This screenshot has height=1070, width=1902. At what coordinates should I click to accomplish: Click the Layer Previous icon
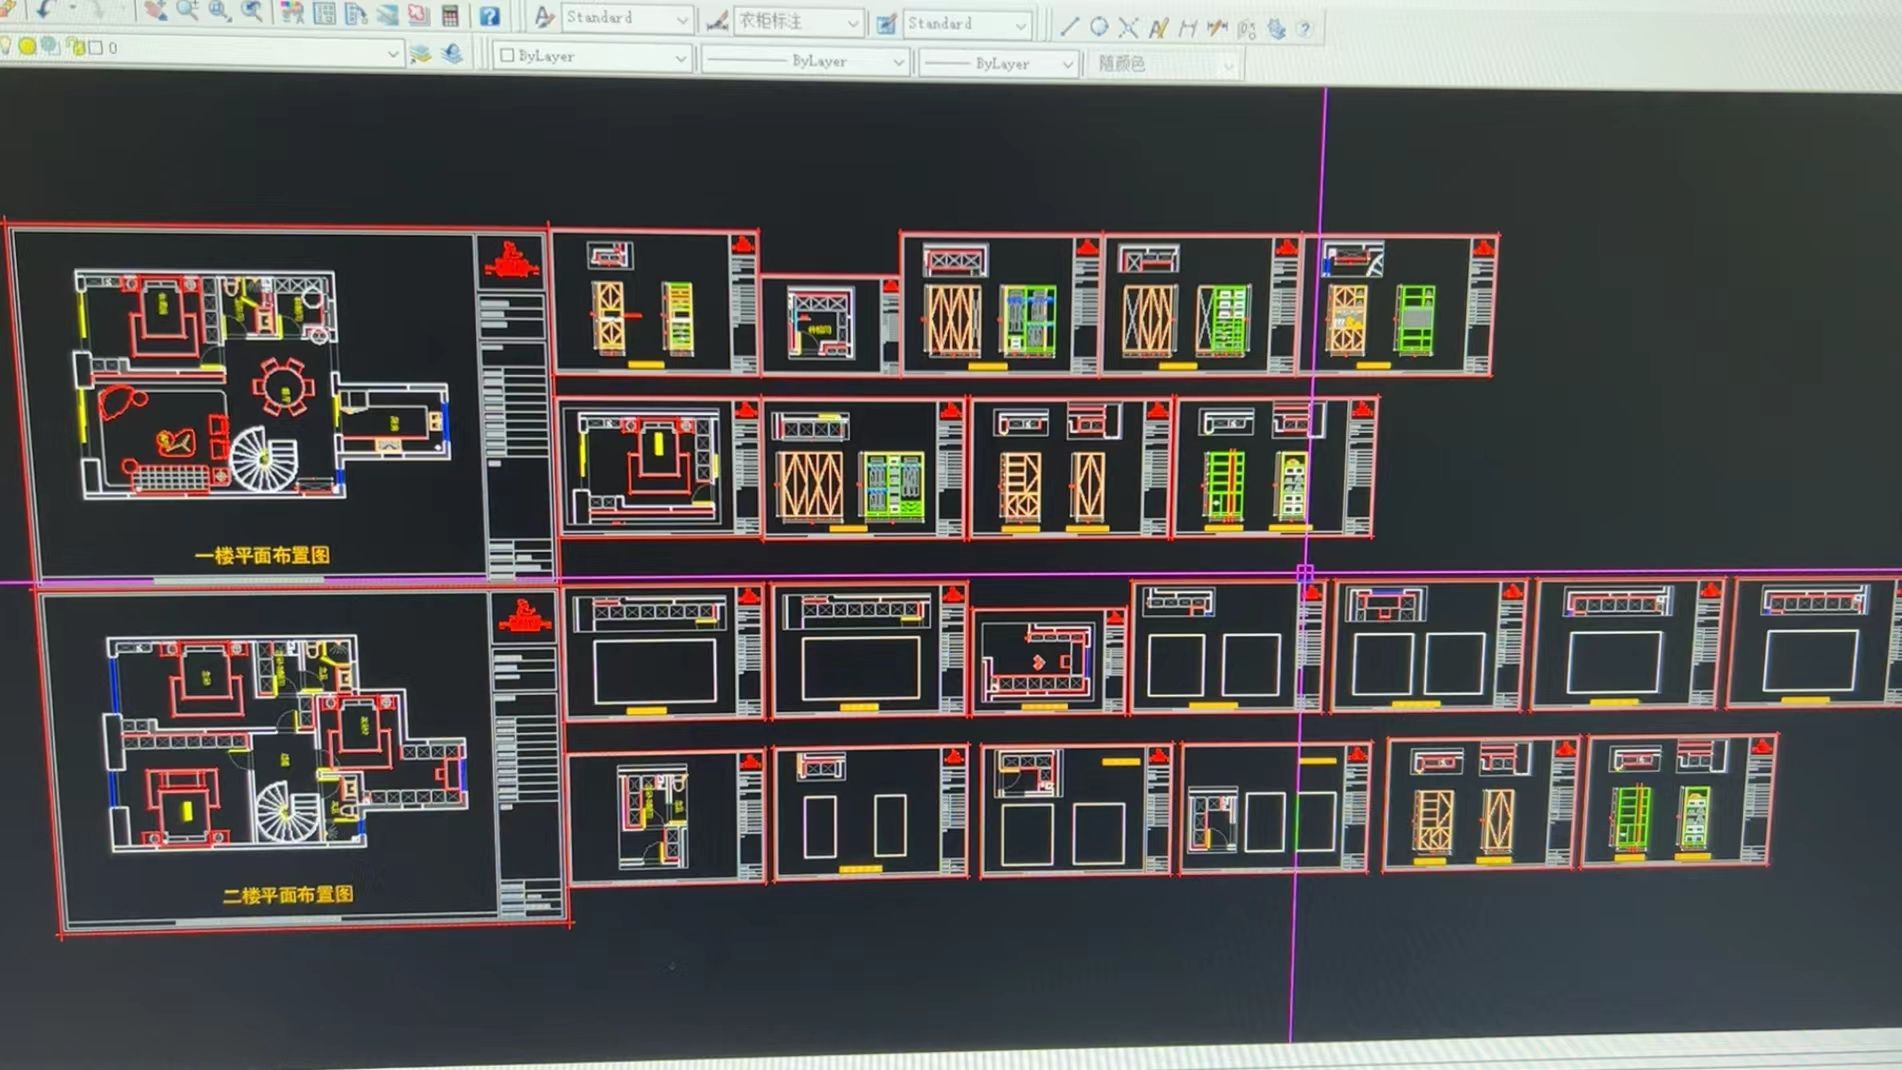click(452, 53)
